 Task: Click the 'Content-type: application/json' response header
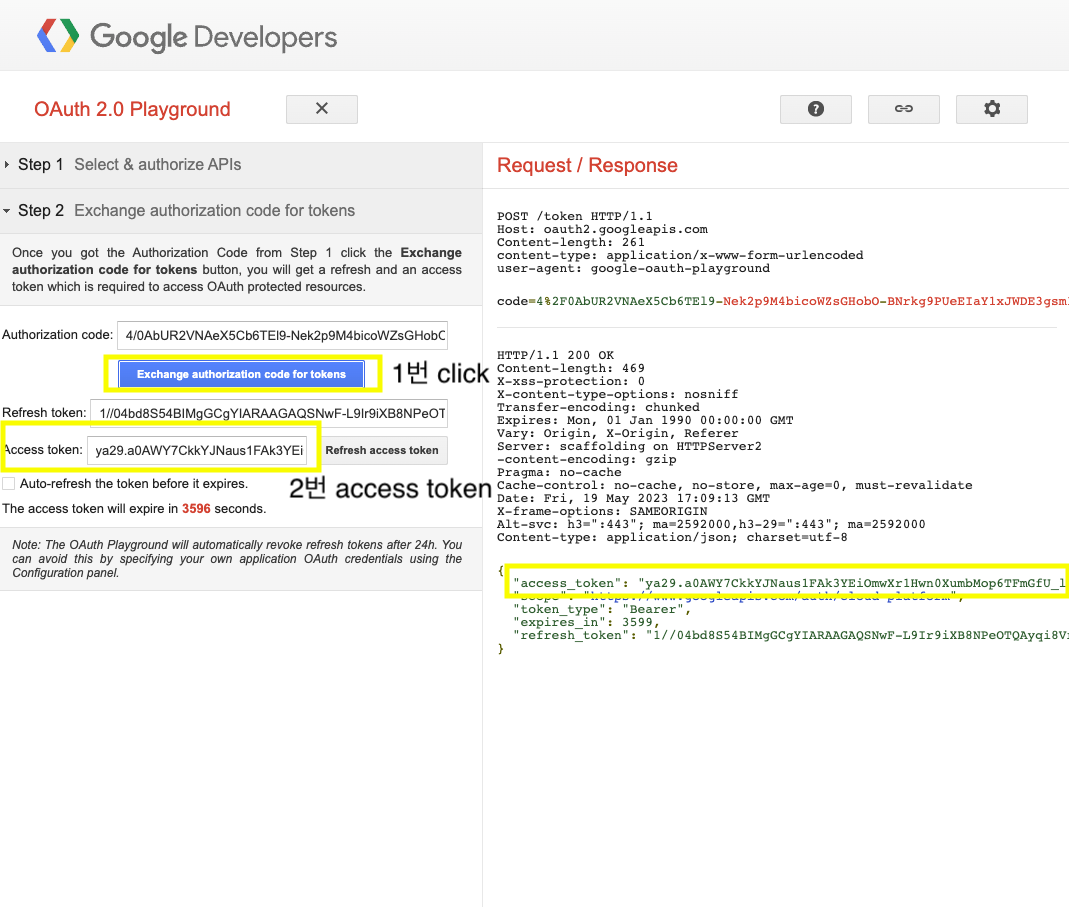click(x=672, y=537)
